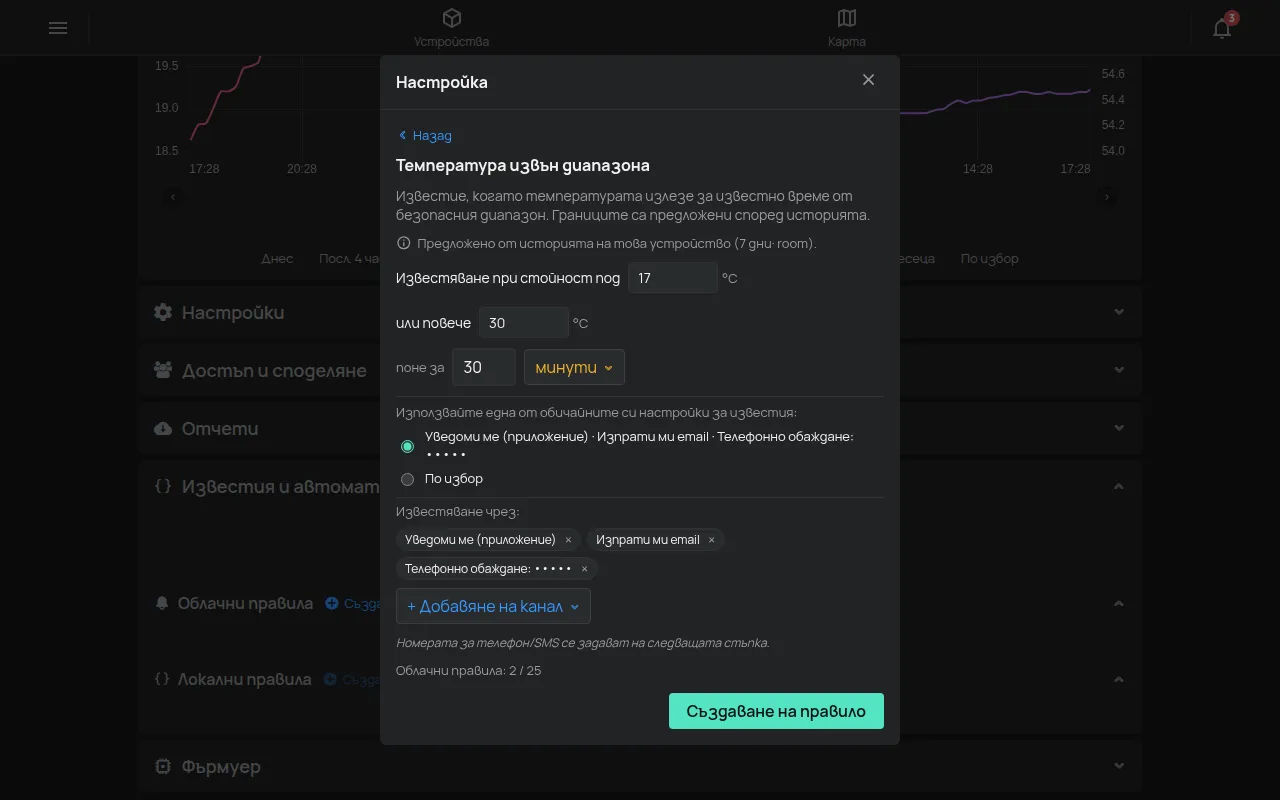1280x800 pixels.
Task: Select the Днес time range tab
Action: coord(277,258)
